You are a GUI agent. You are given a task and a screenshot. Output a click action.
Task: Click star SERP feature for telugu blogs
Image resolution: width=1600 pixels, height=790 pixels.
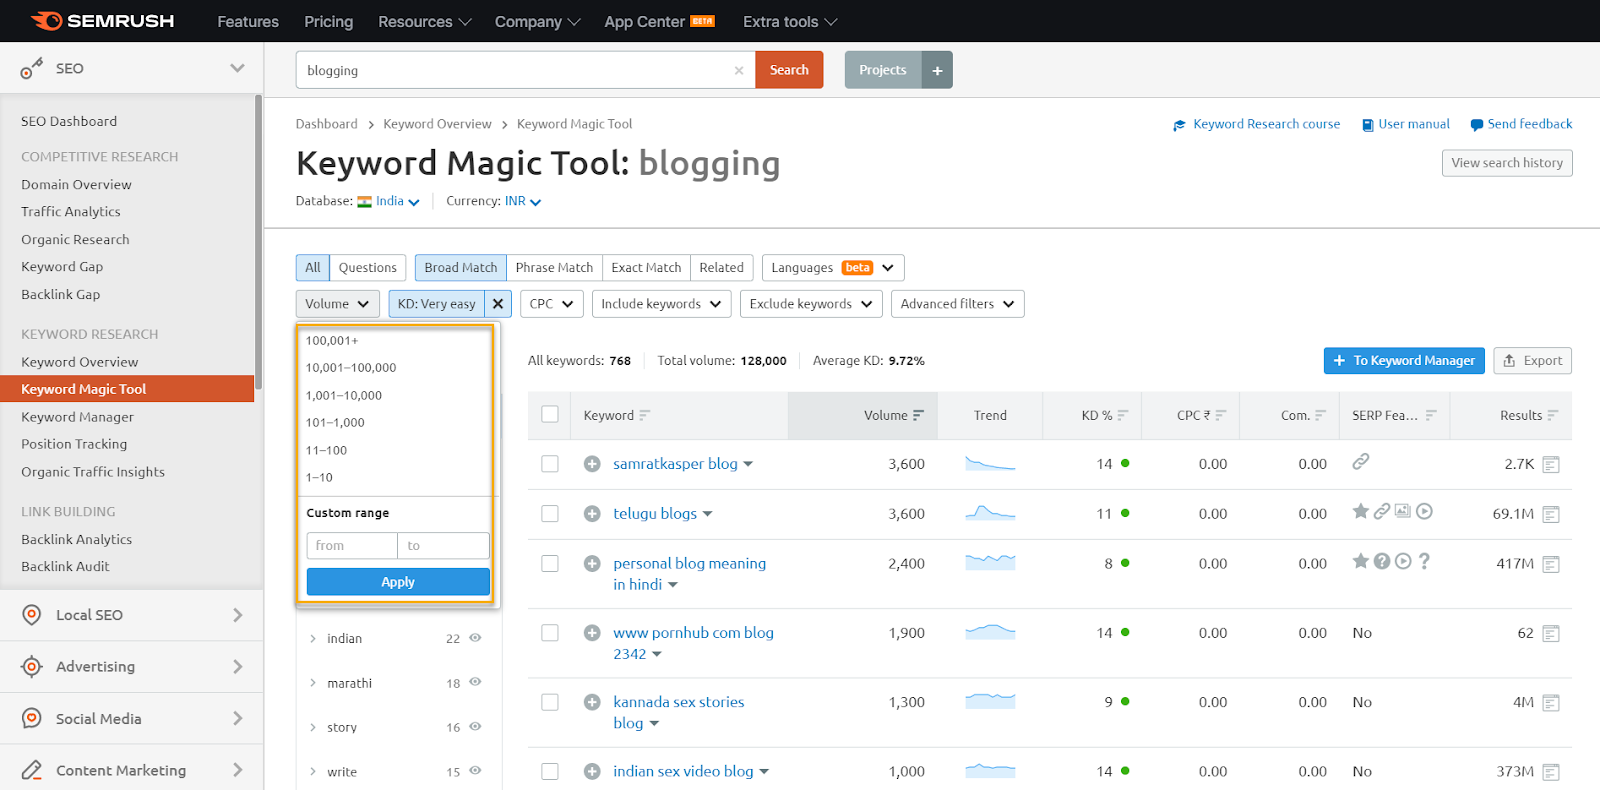[1361, 511]
